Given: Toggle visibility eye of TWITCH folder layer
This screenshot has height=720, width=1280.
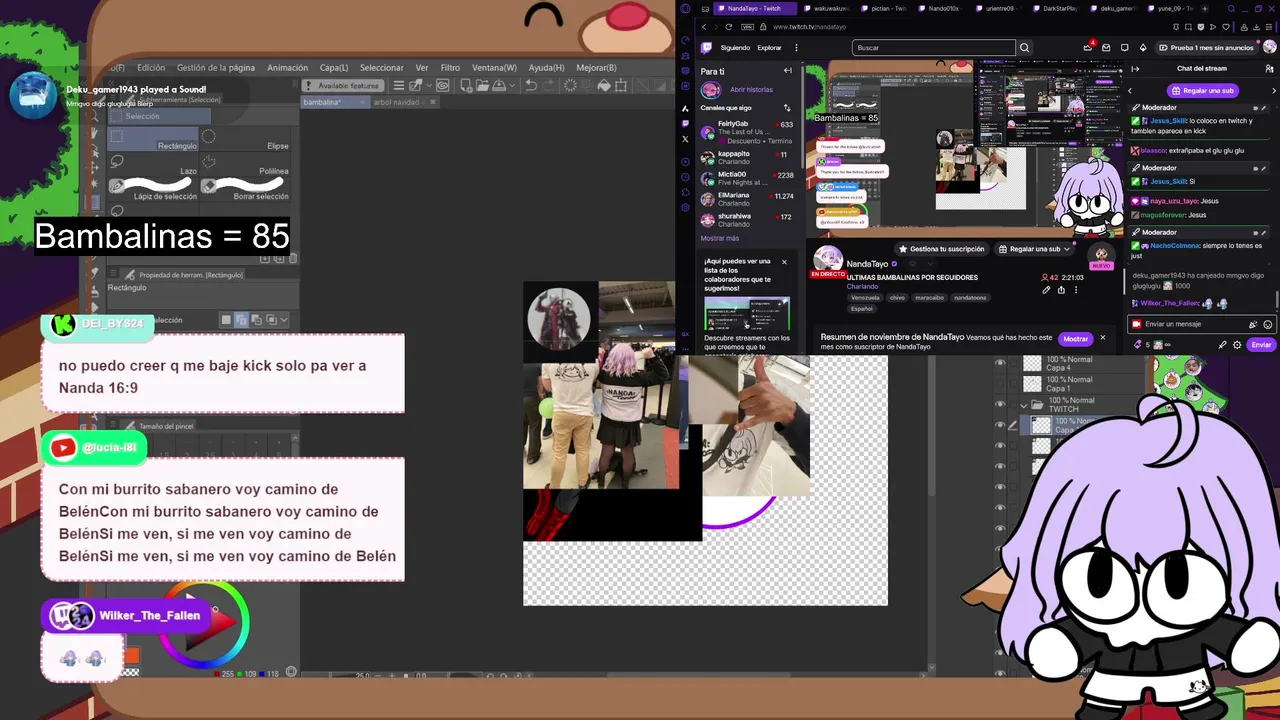Looking at the screenshot, I should (x=1000, y=404).
